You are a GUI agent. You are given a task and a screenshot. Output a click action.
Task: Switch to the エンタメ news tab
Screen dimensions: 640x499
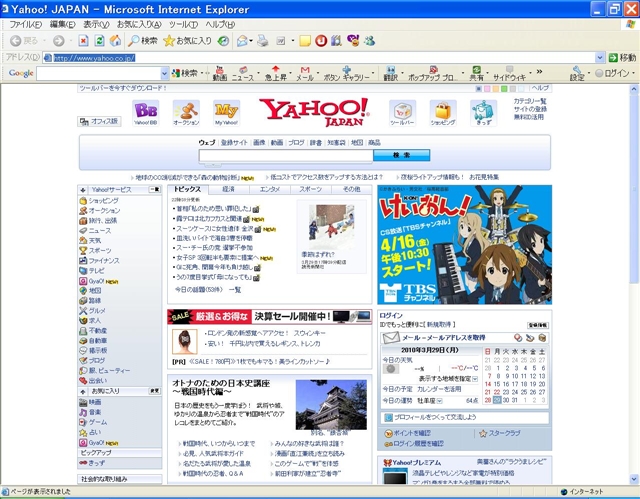(x=270, y=189)
